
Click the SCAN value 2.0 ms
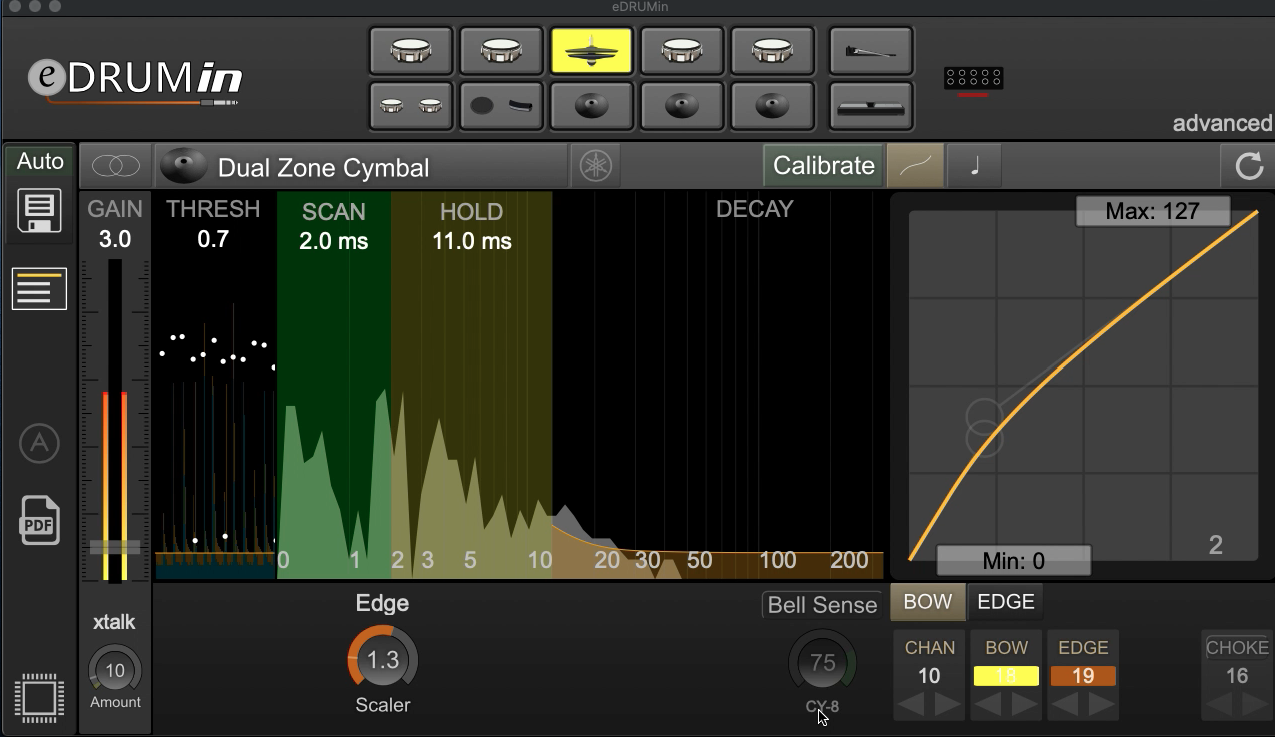point(334,242)
